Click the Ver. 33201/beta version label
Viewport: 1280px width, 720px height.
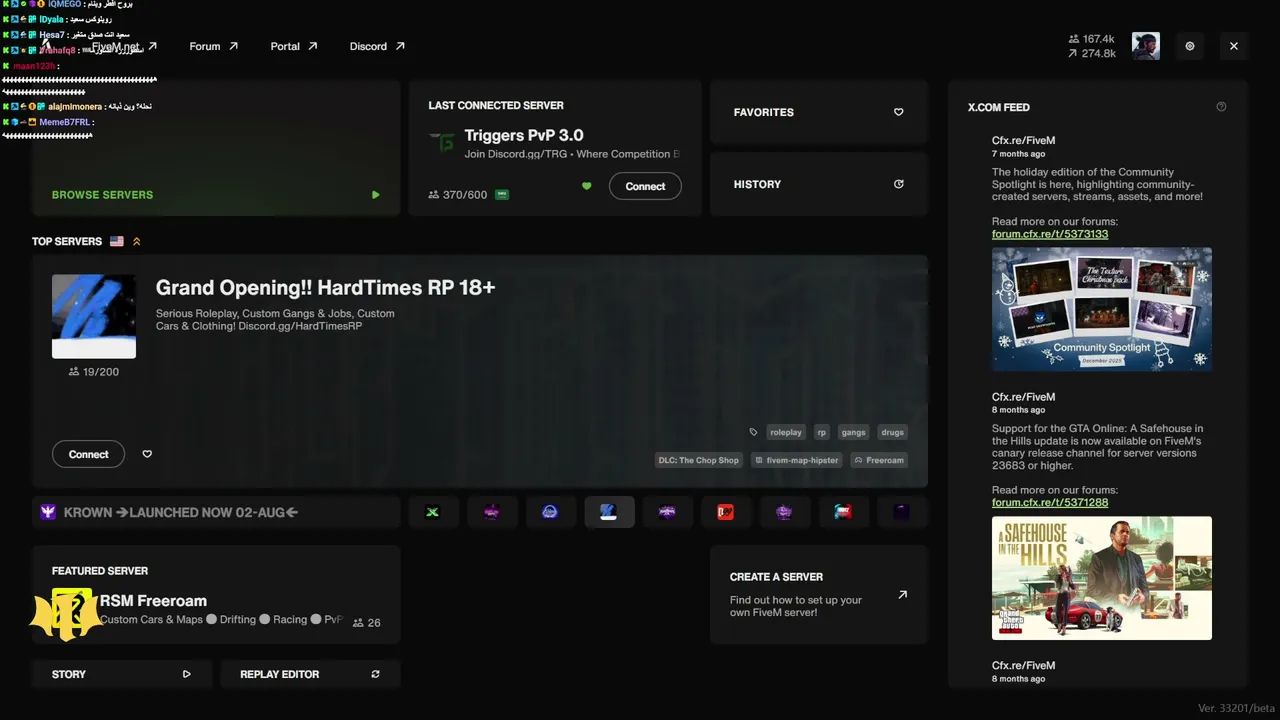point(1235,708)
